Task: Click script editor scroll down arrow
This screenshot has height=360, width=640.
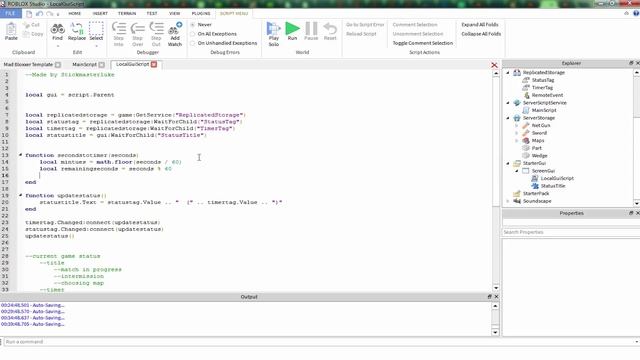Action: pyautogui.click(x=496, y=288)
